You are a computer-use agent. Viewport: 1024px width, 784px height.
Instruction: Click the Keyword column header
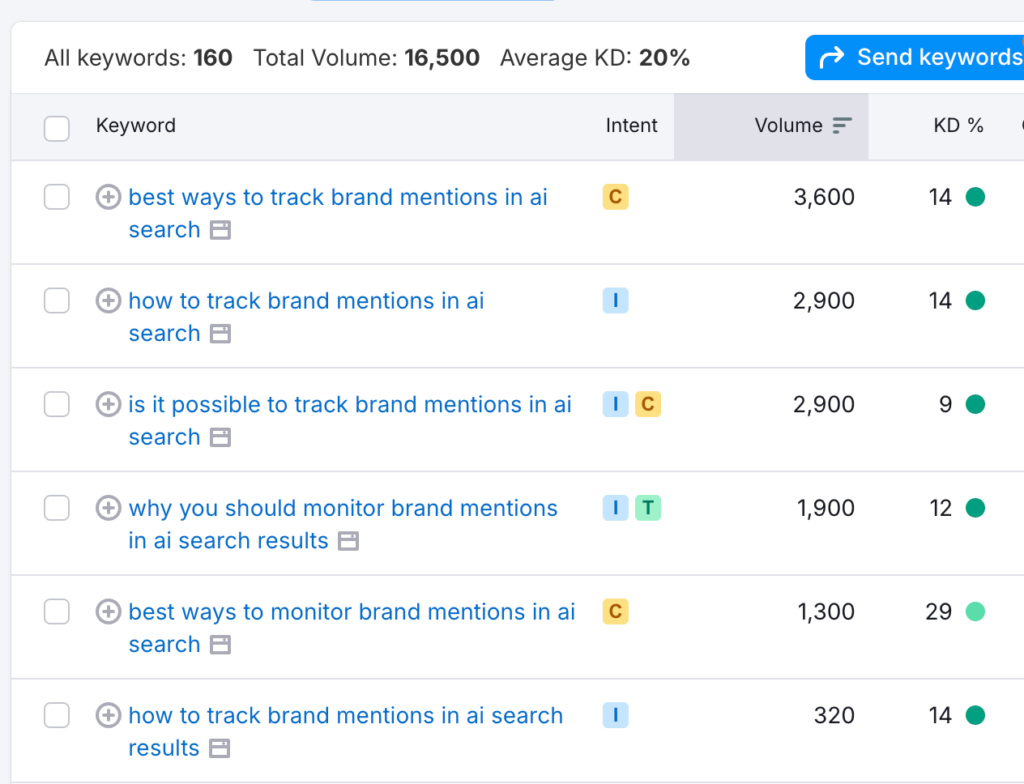click(135, 126)
